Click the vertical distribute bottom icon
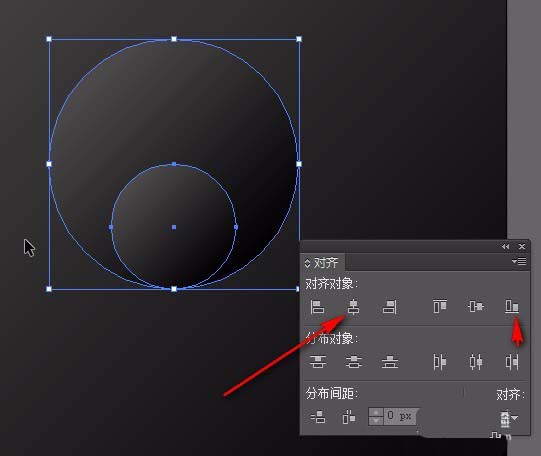Screen dimensions: 541x456 coord(390,362)
